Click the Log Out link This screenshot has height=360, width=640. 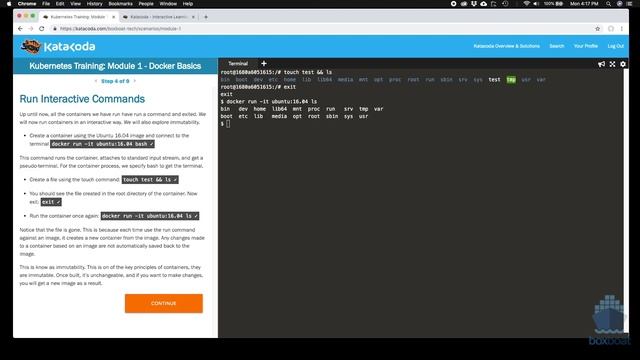pyautogui.click(x=616, y=46)
